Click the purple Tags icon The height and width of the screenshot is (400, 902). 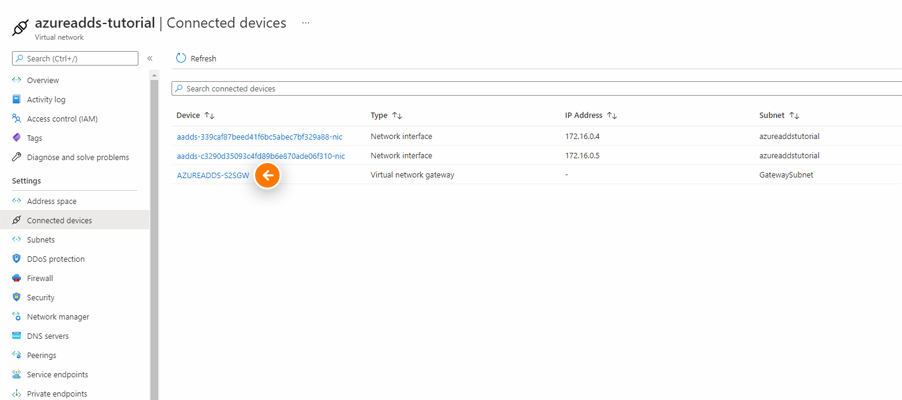pyautogui.click(x=17, y=138)
